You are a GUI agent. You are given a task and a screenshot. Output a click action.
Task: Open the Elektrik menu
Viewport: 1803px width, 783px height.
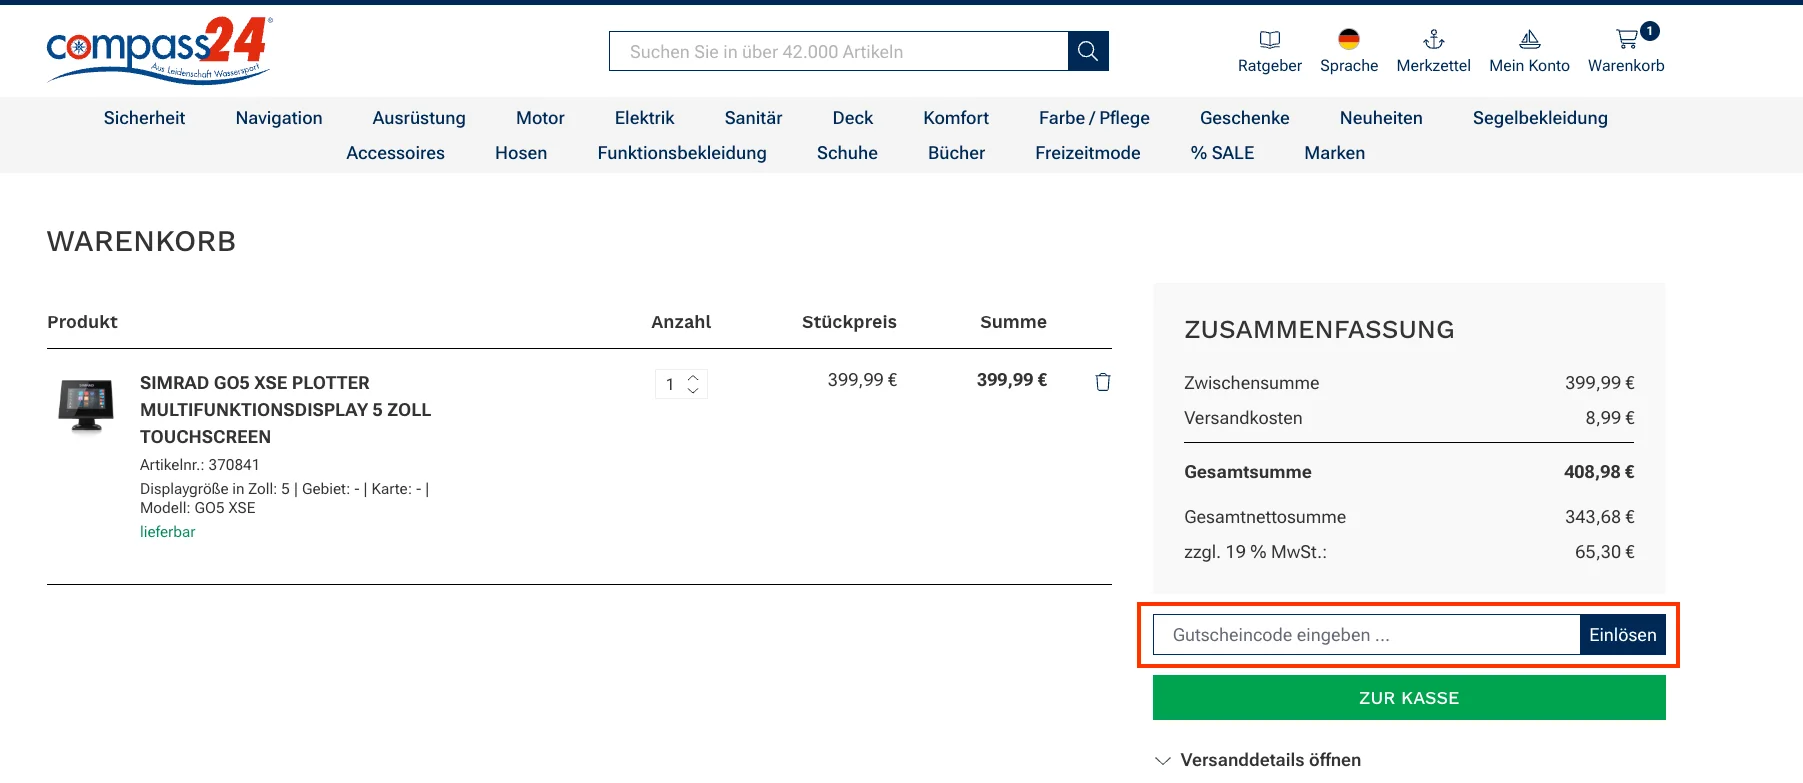pyautogui.click(x=645, y=118)
